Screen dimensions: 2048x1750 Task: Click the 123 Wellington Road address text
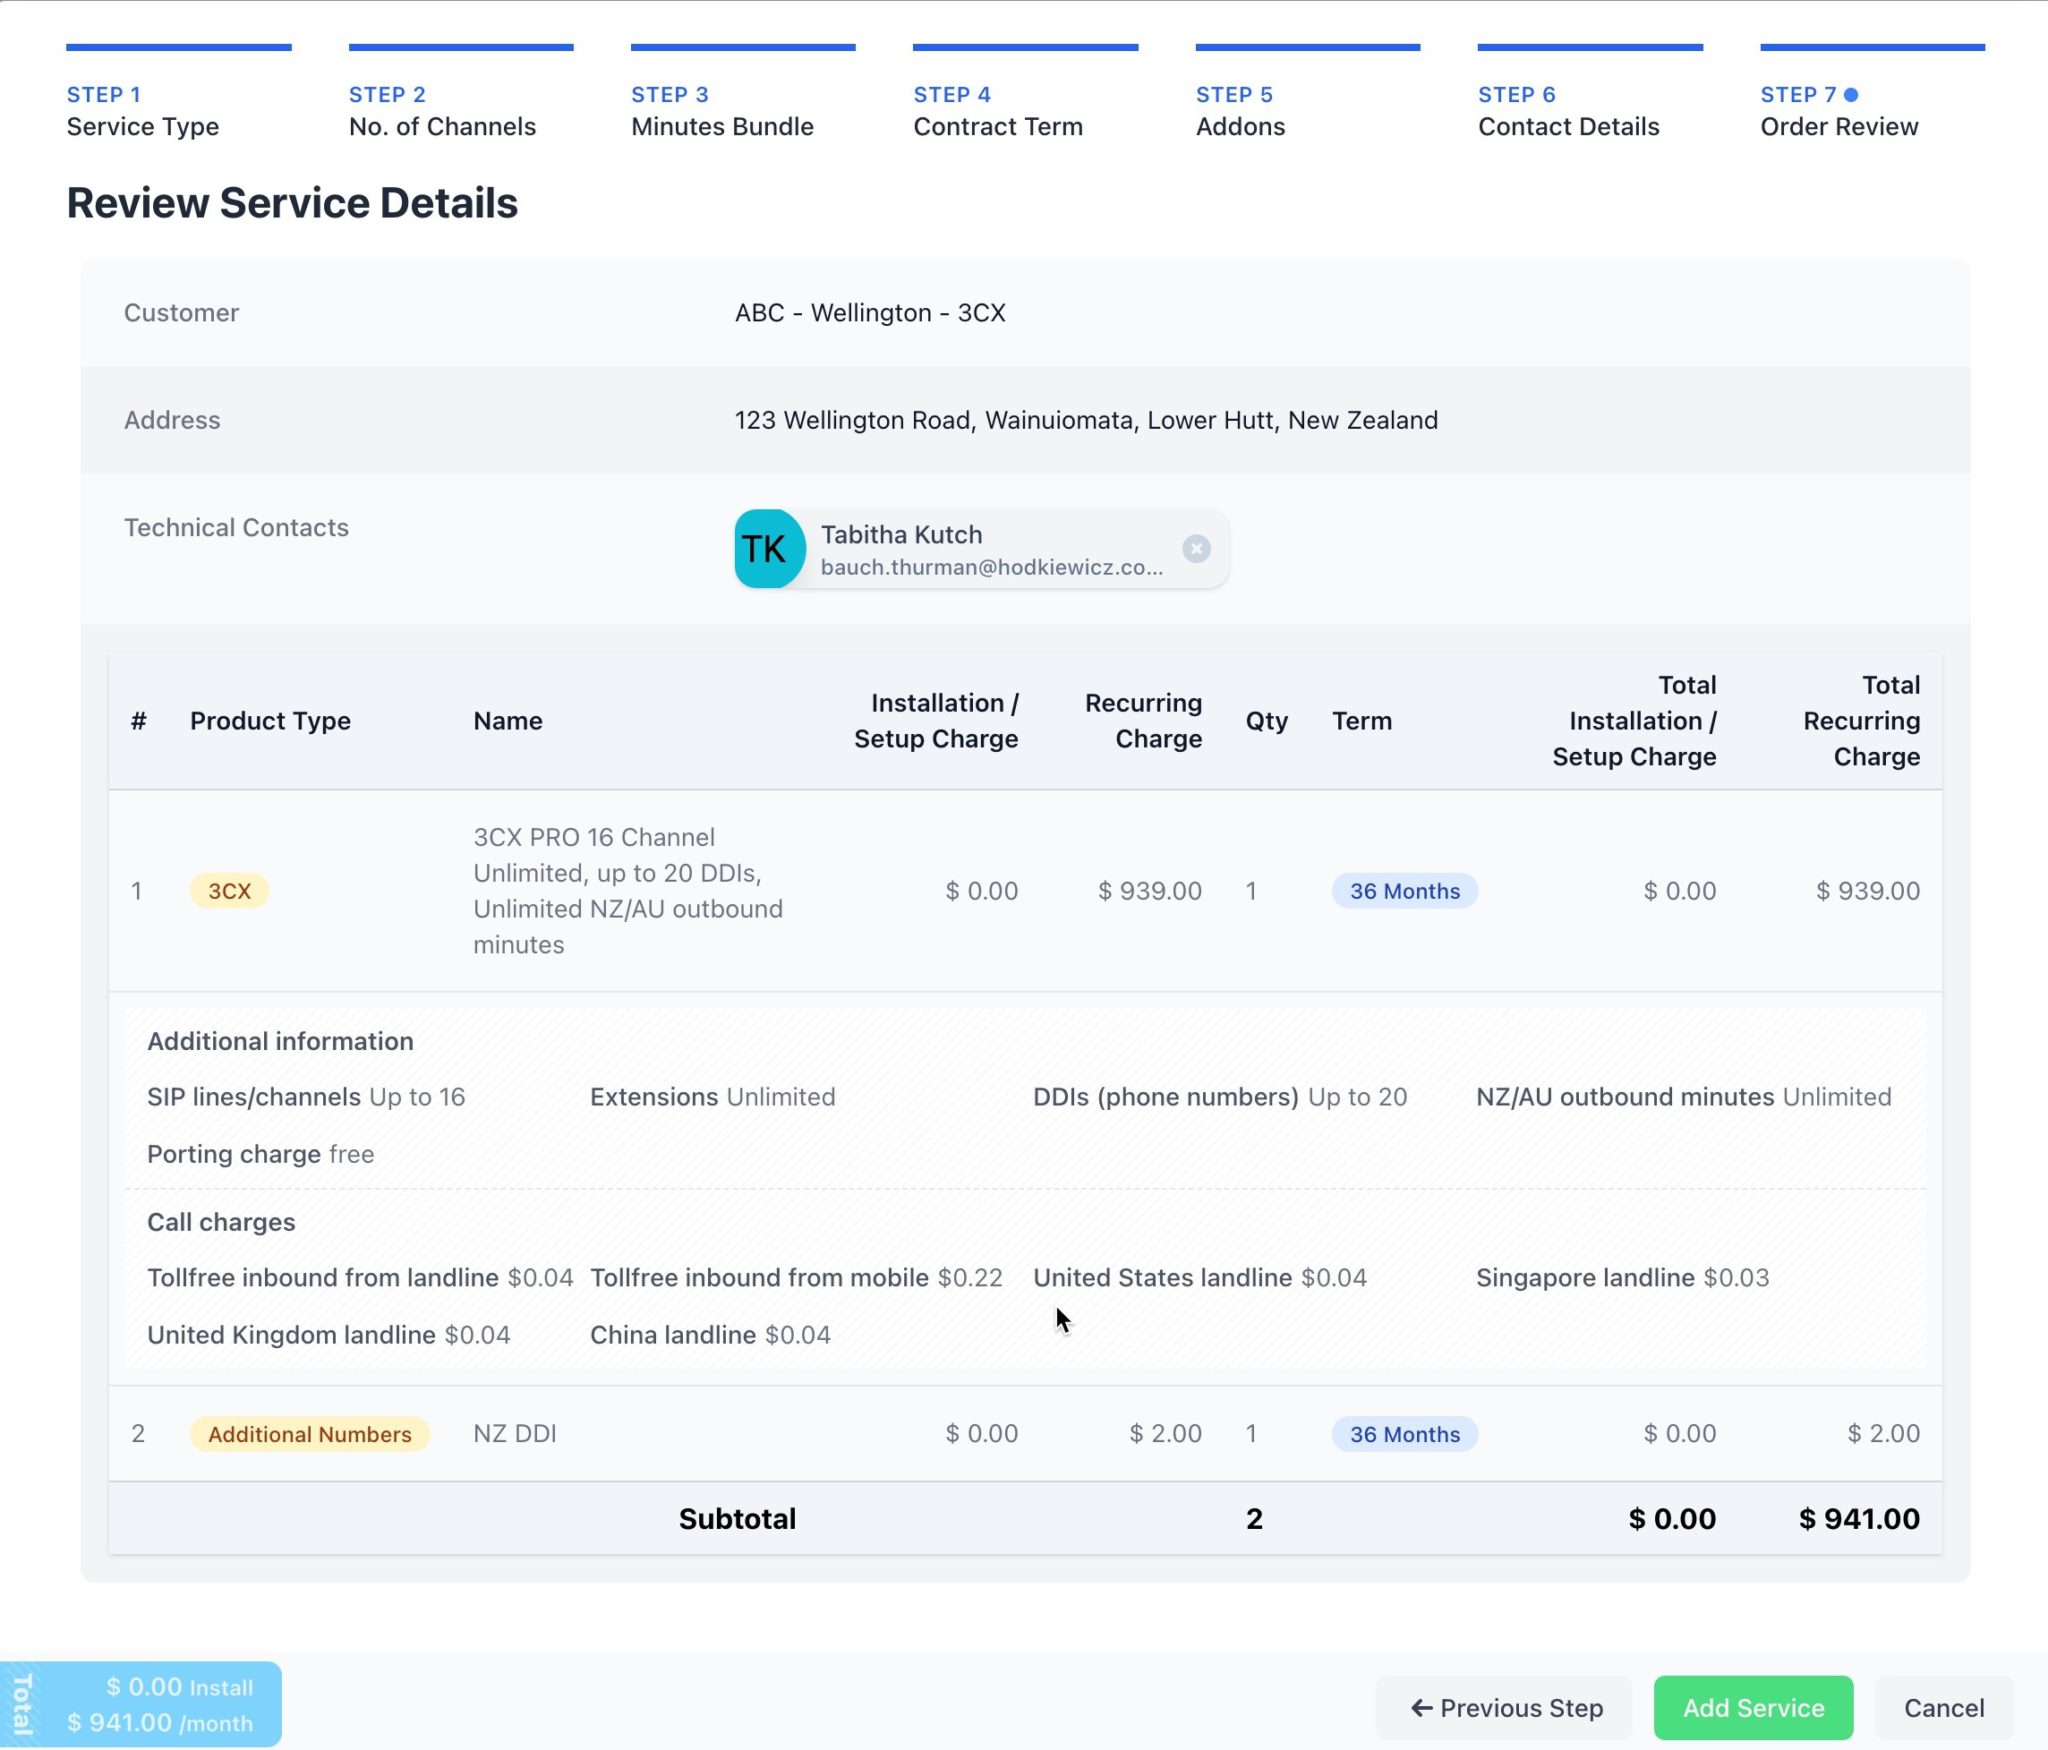(1086, 420)
